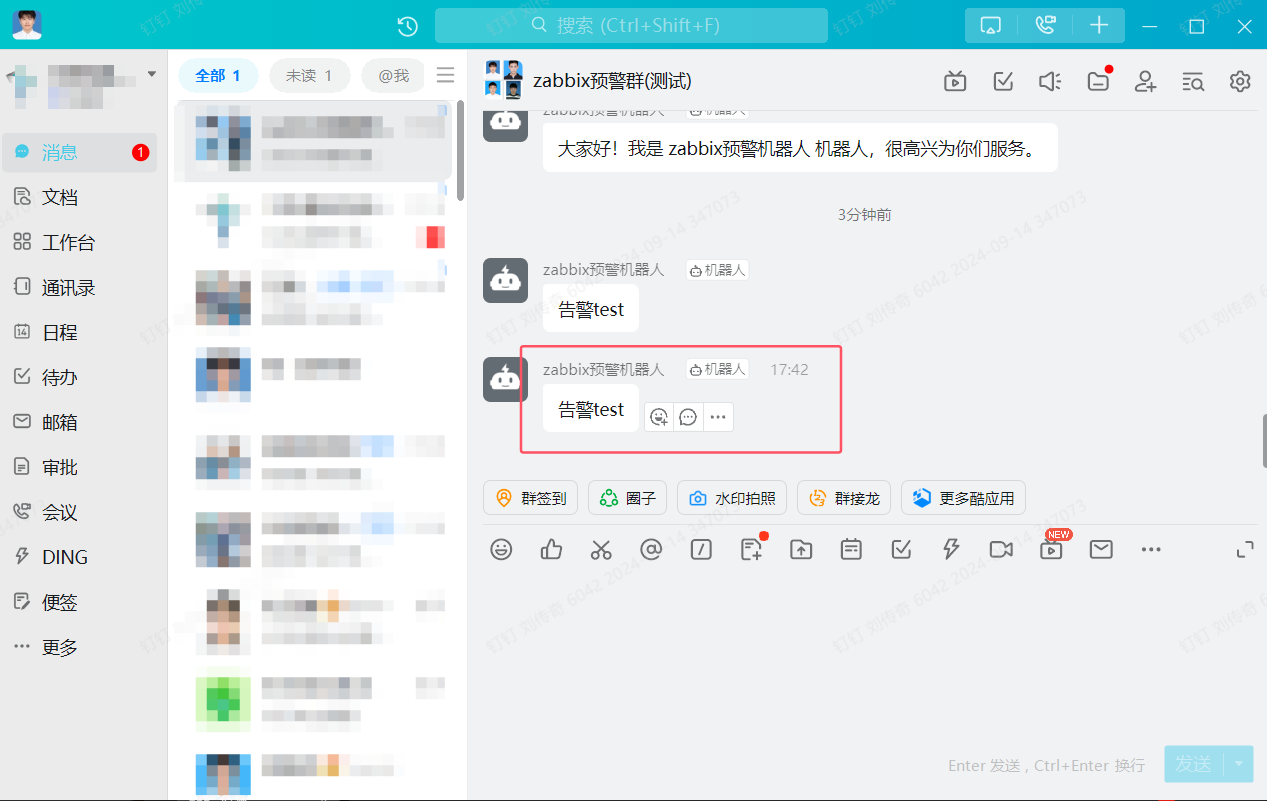The height and width of the screenshot is (801, 1267).
Task: Click the search box in title bar
Action: pyautogui.click(x=631, y=25)
